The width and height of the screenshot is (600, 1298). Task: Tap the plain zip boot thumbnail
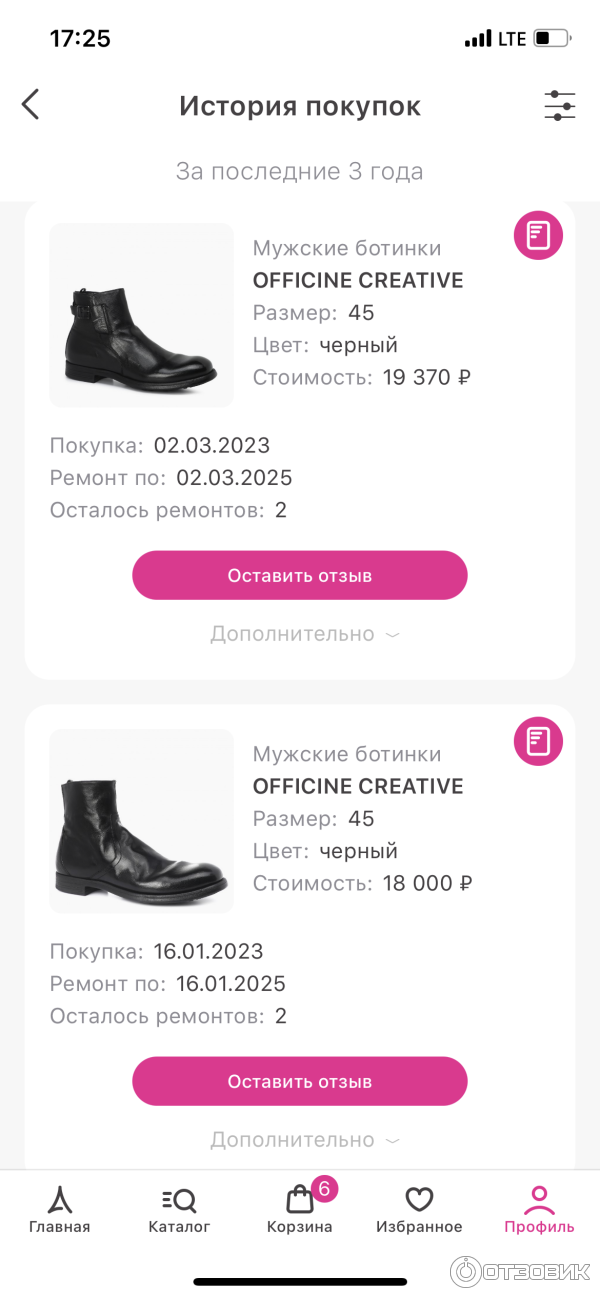click(141, 821)
